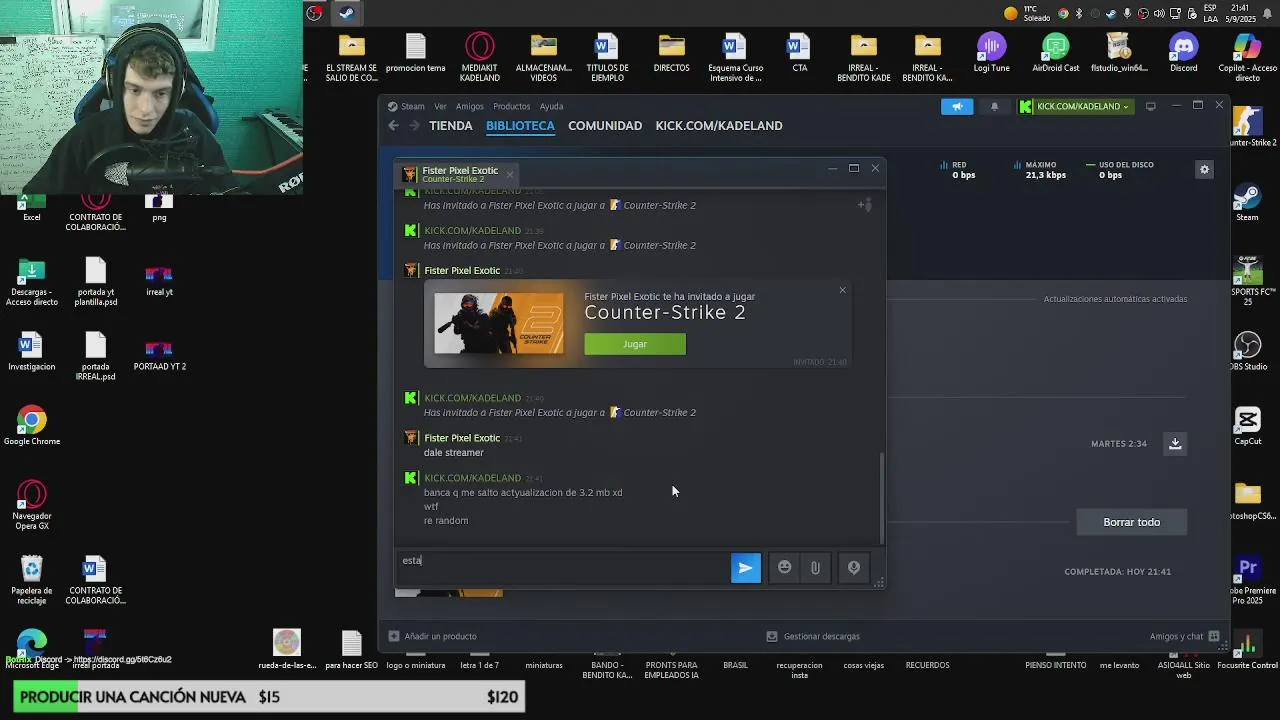Viewport: 1280px width, 720px height.
Task: Select MEDIAKIT KADELAND Opera shortcut
Action: (x=480, y=57)
